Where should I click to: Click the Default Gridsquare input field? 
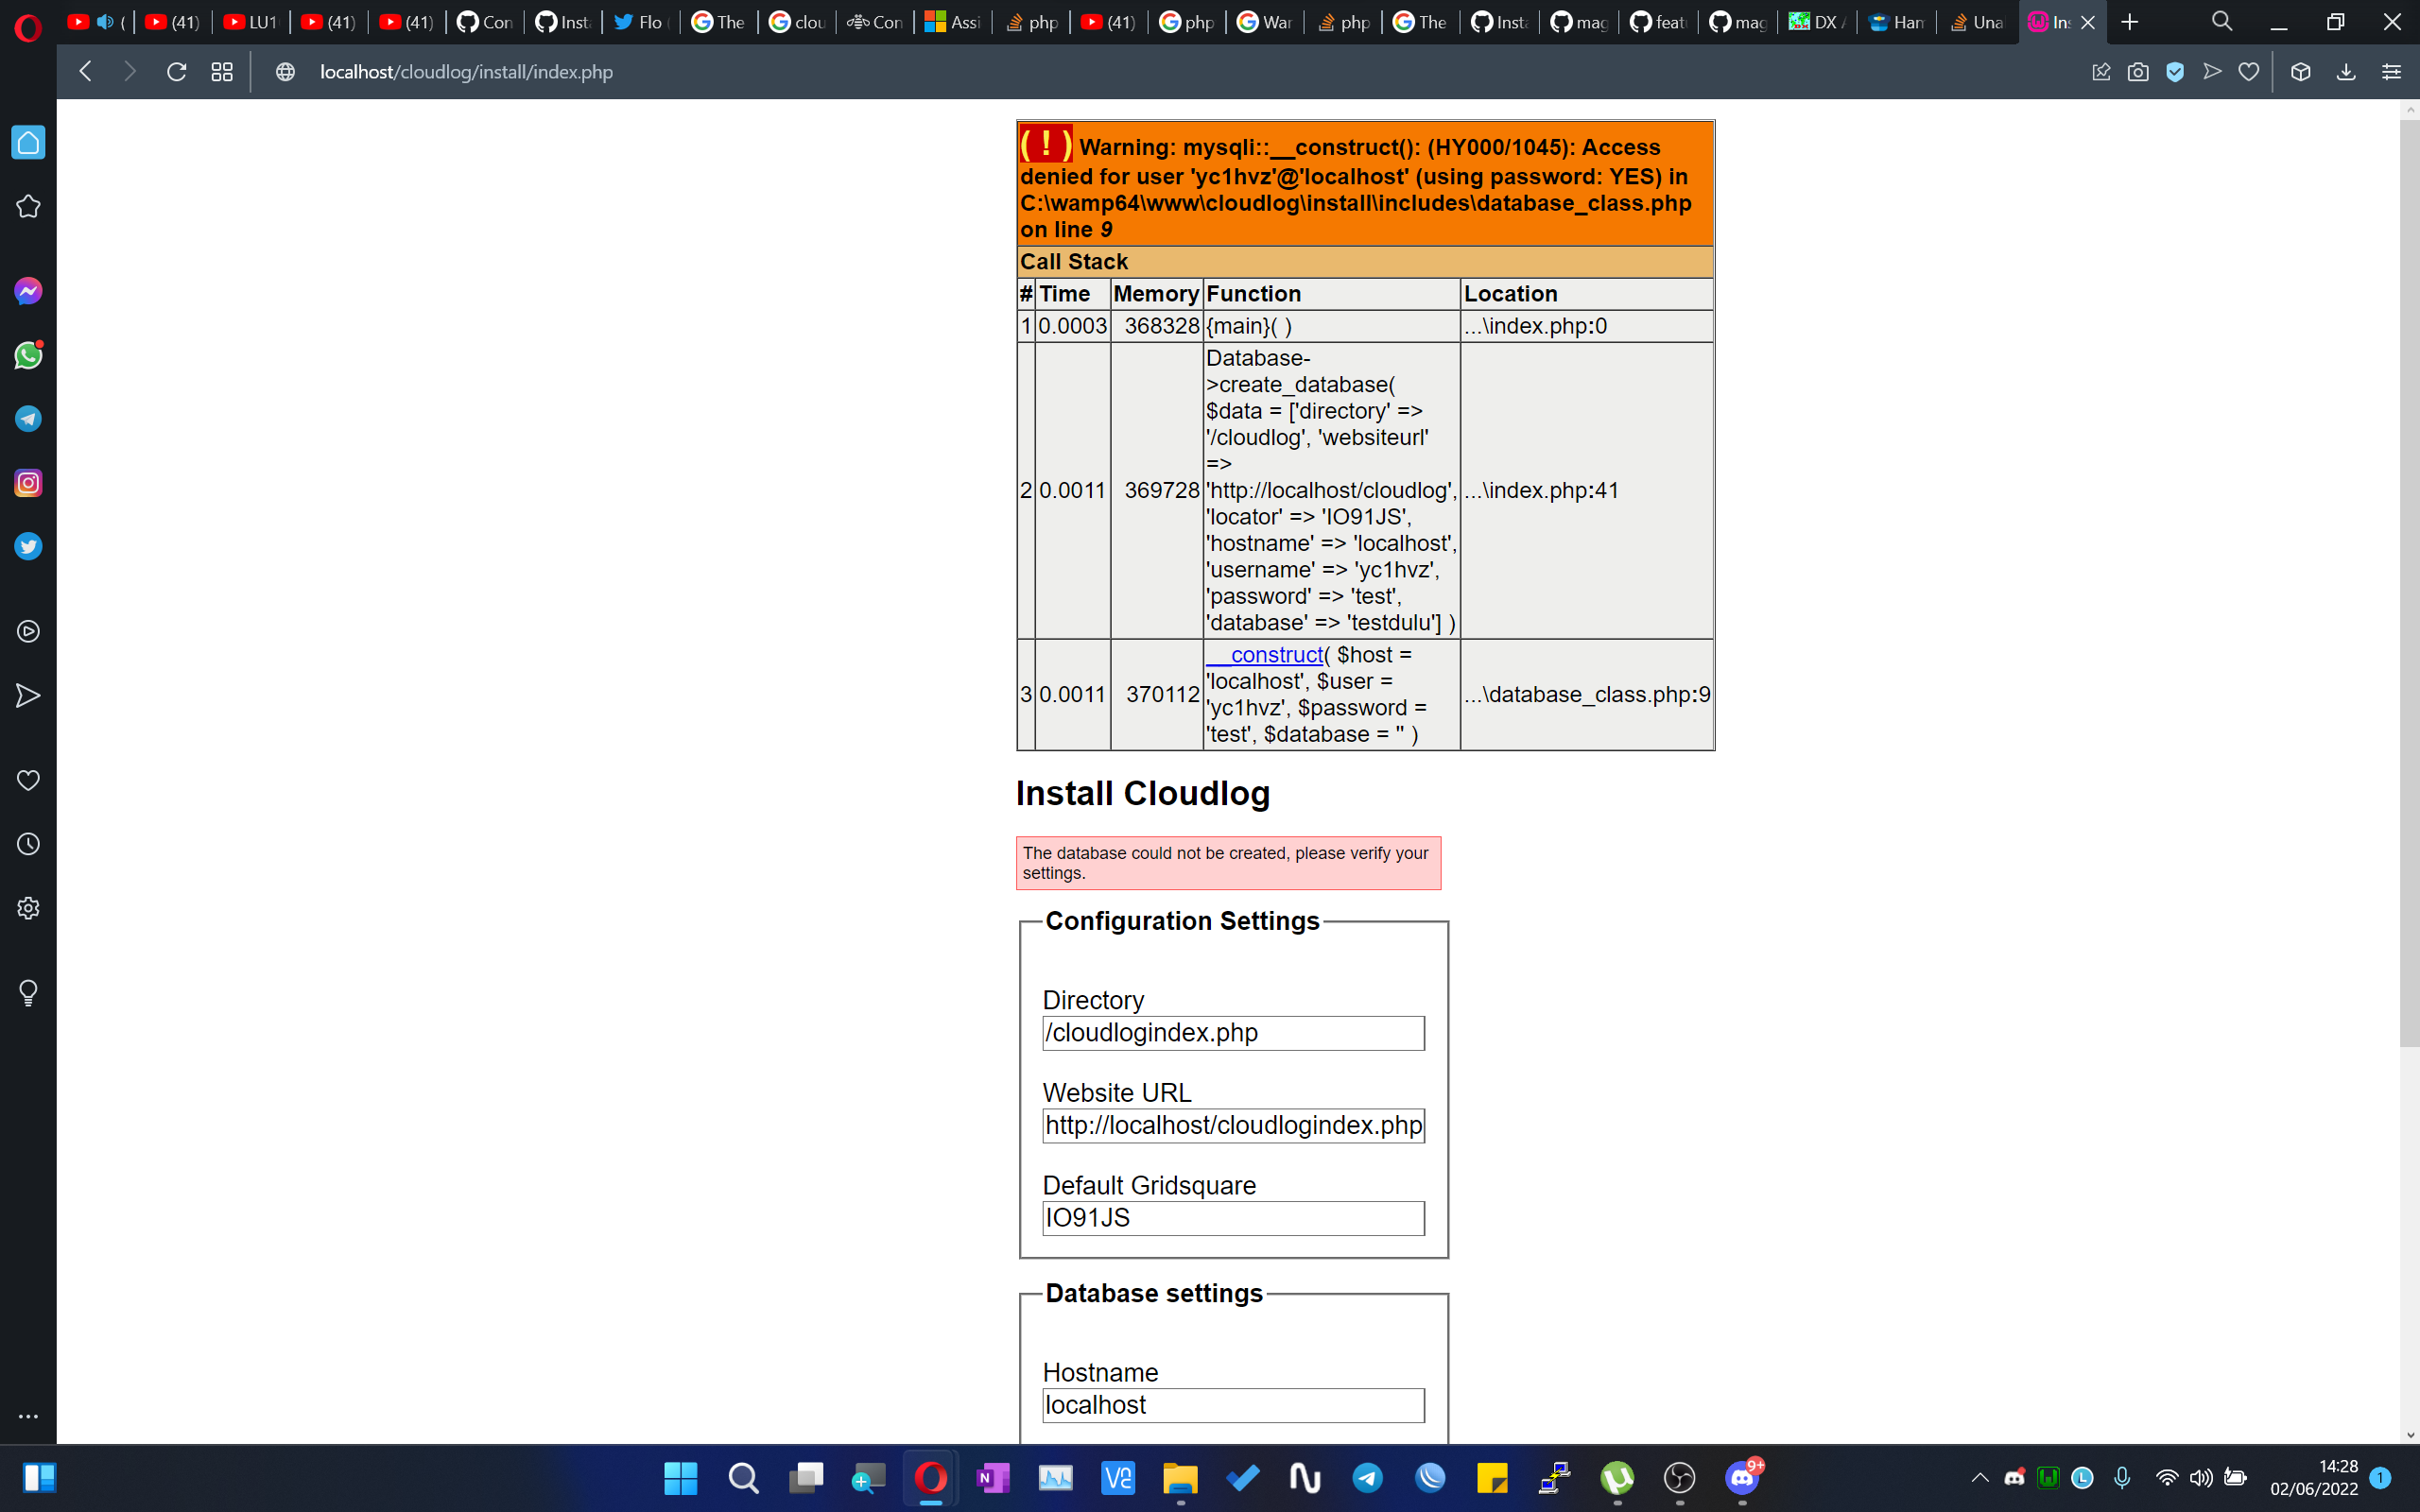pyautogui.click(x=1233, y=1218)
